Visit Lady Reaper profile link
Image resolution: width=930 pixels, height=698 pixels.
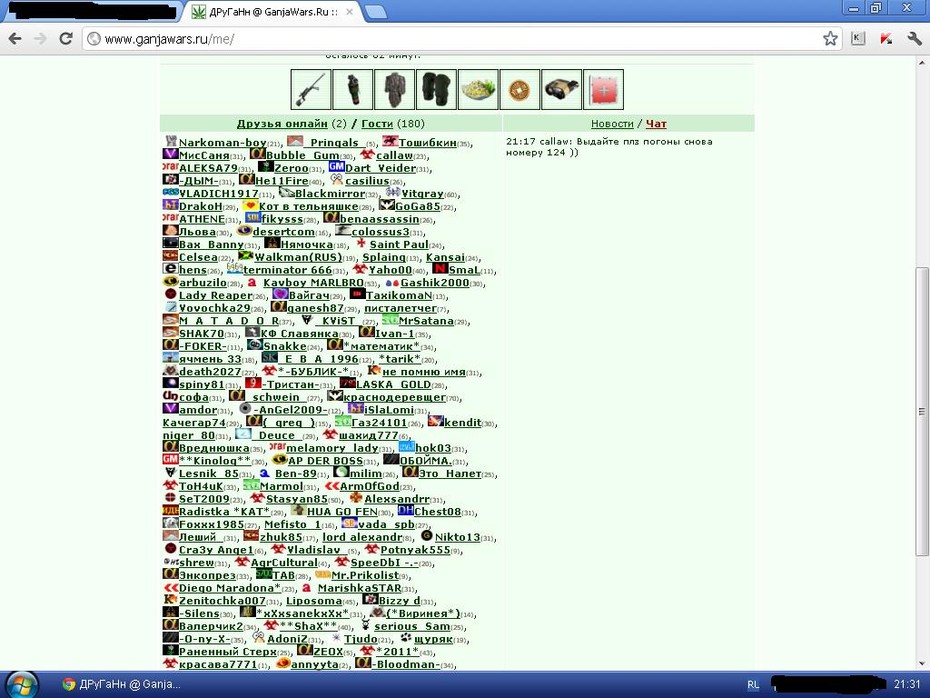216,295
